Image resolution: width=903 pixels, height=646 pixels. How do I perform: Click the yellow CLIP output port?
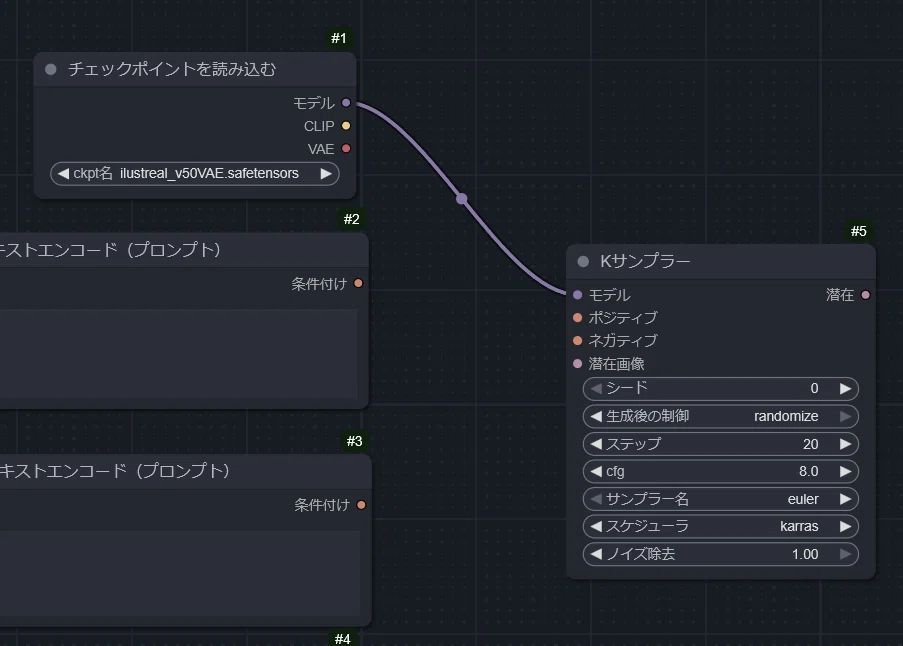[x=346, y=126]
